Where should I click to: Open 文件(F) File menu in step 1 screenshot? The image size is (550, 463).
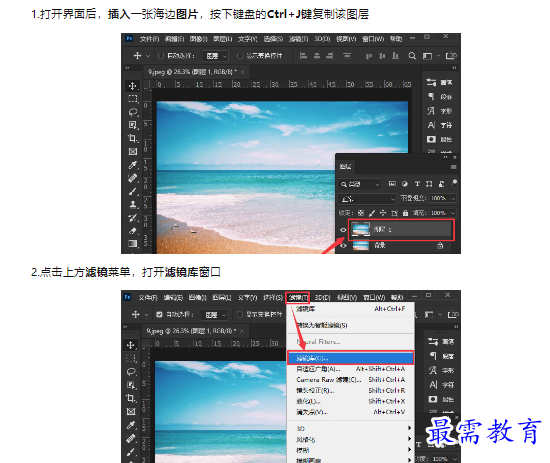149,39
